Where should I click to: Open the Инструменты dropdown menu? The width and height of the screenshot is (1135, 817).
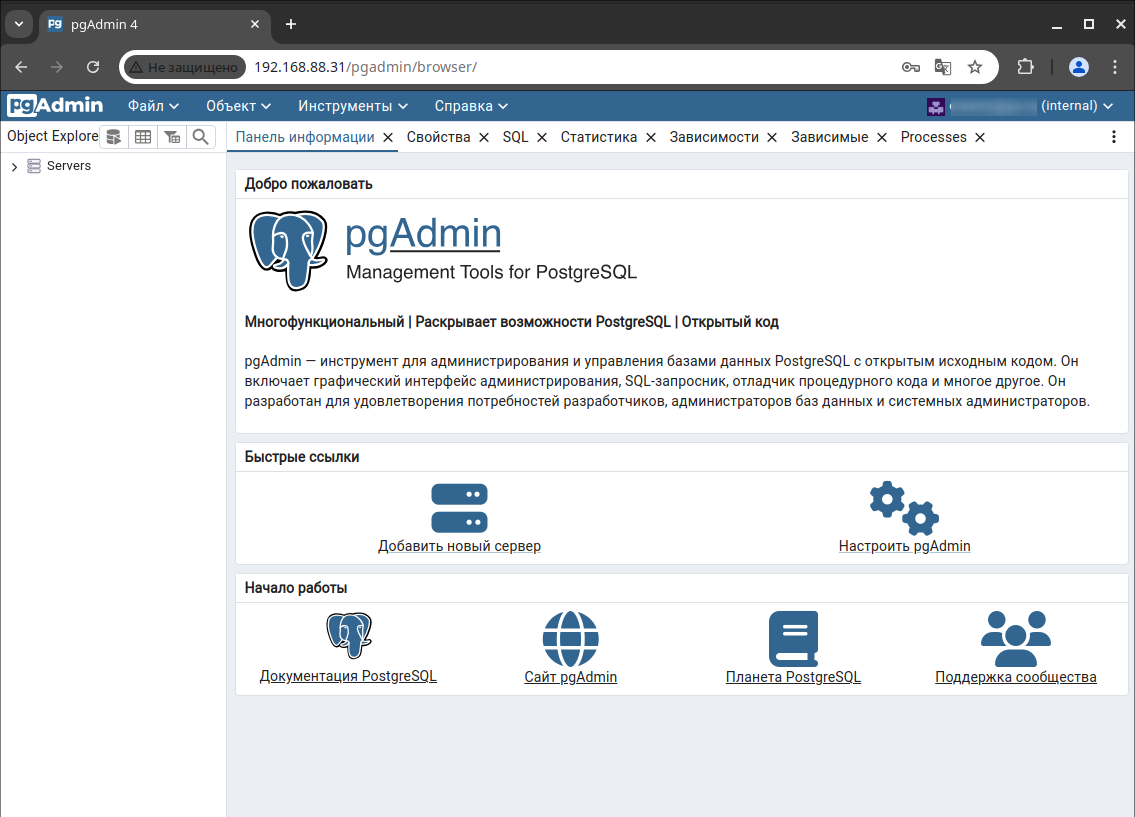(x=353, y=106)
